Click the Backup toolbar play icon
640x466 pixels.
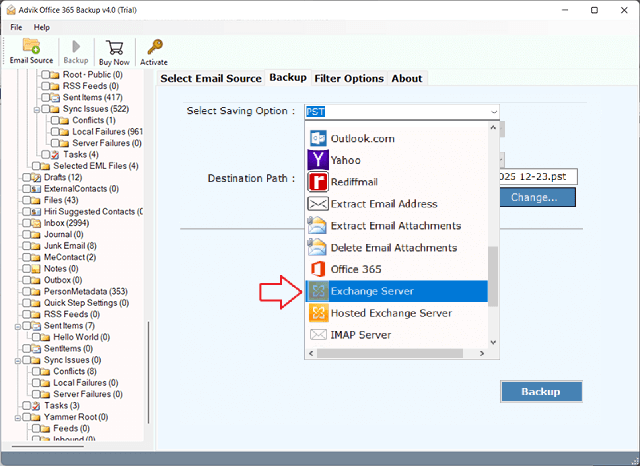(76, 47)
